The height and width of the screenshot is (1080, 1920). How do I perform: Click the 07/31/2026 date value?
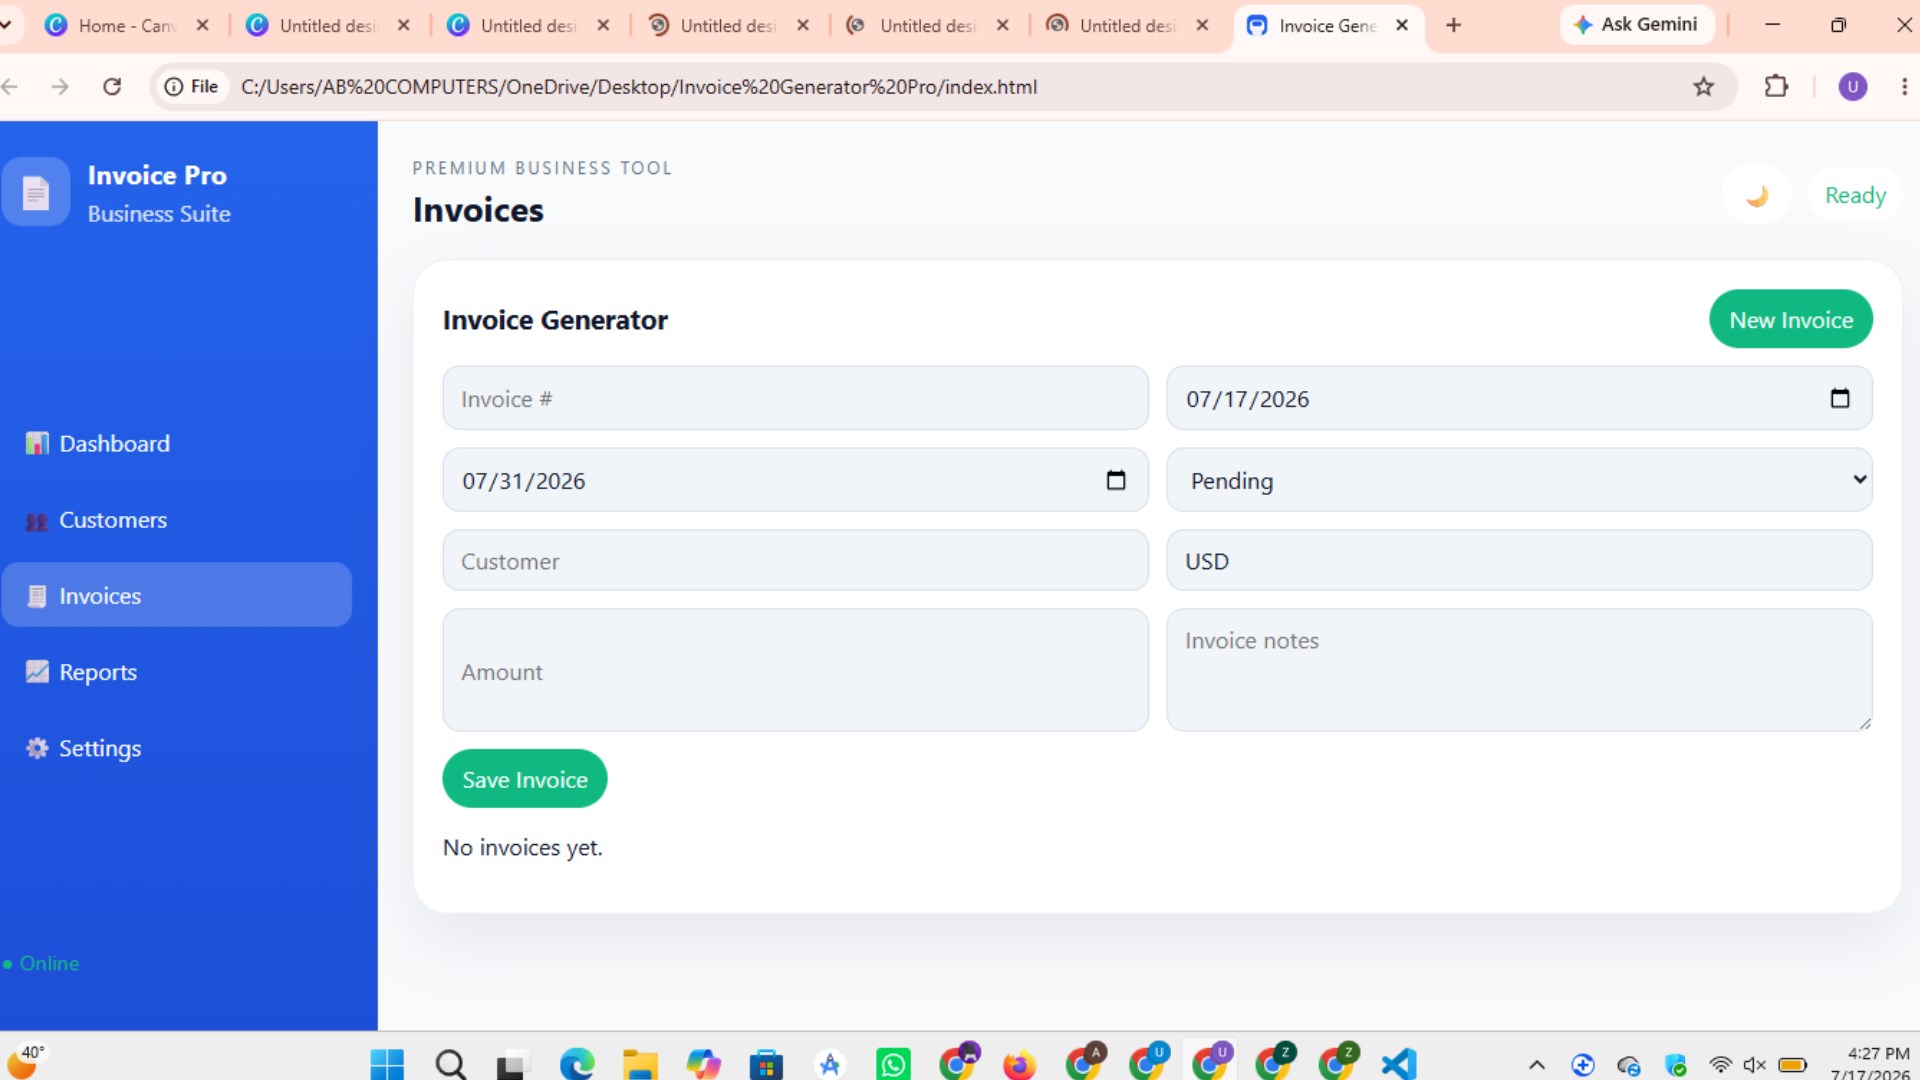(x=523, y=481)
